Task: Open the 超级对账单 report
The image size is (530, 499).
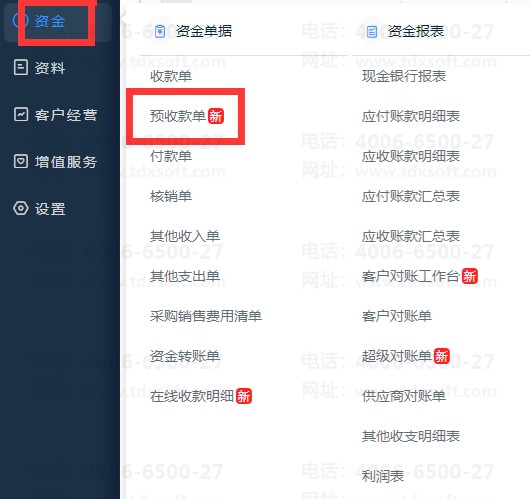Action: (397, 356)
